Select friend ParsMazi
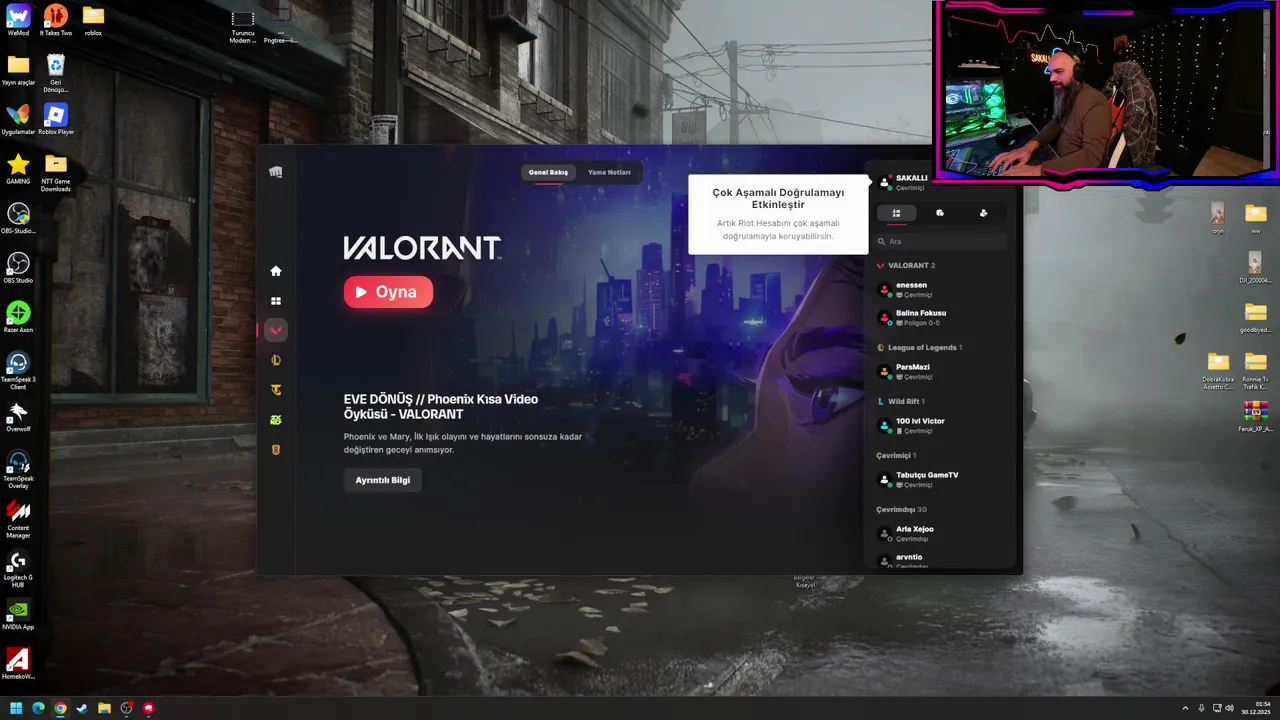This screenshot has height=720, width=1280. tap(941, 372)
